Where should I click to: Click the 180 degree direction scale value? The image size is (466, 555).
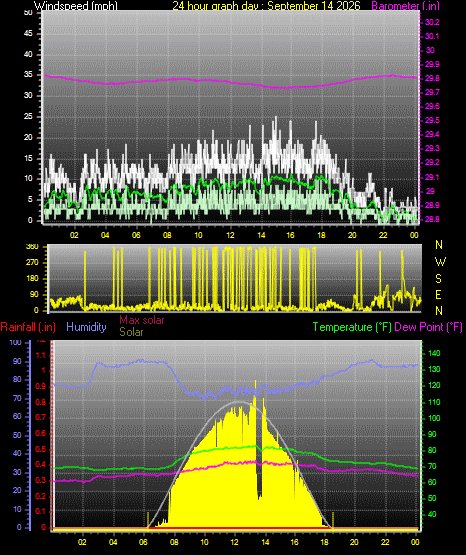tap(32, 279)
